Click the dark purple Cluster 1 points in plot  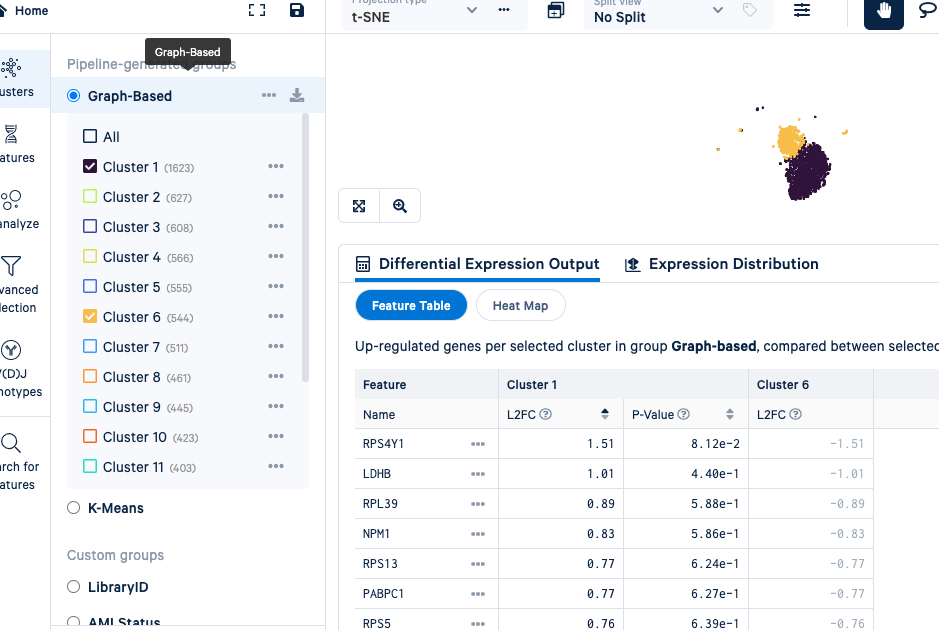tap(808, 174)
